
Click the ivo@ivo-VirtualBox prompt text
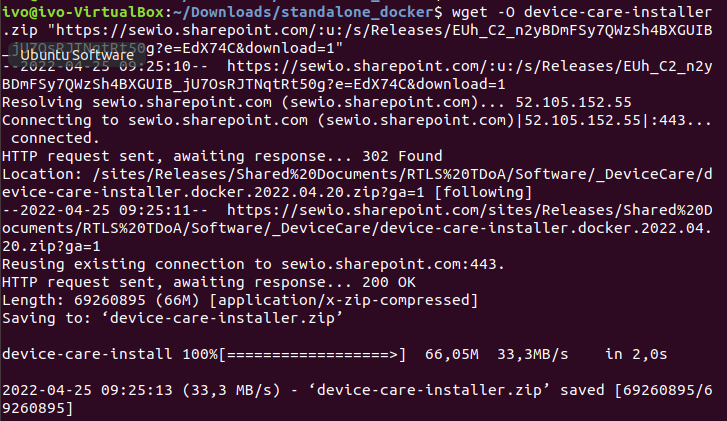[83, 12]
